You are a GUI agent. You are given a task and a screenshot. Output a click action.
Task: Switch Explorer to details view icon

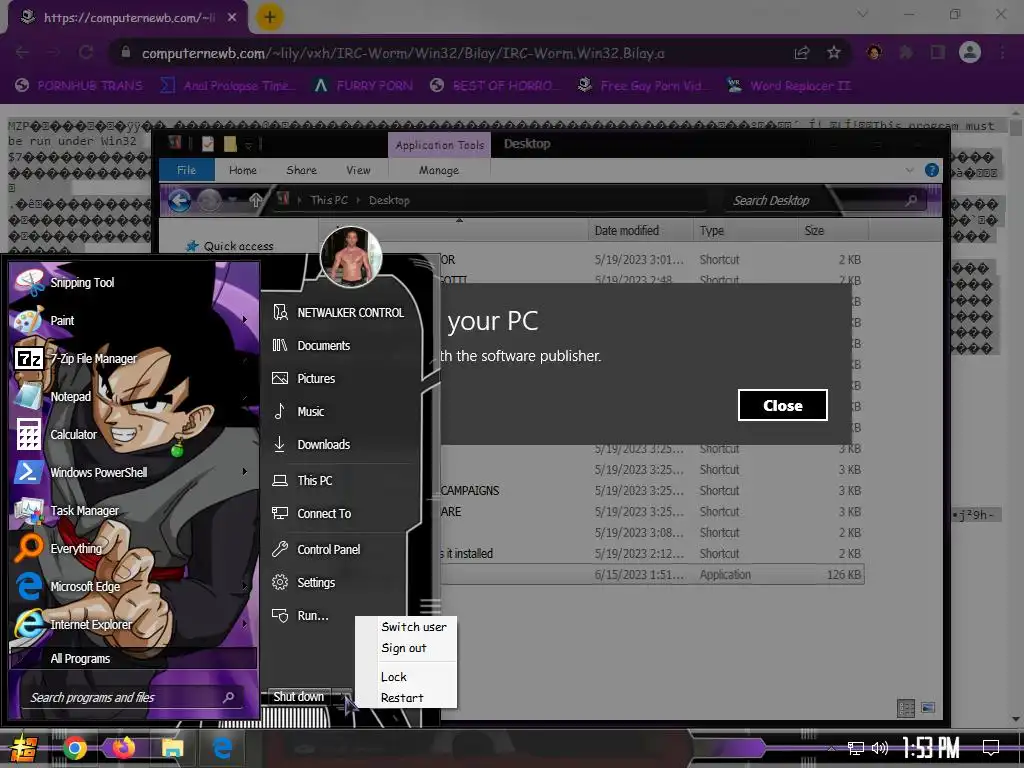(x=906, y=708)
